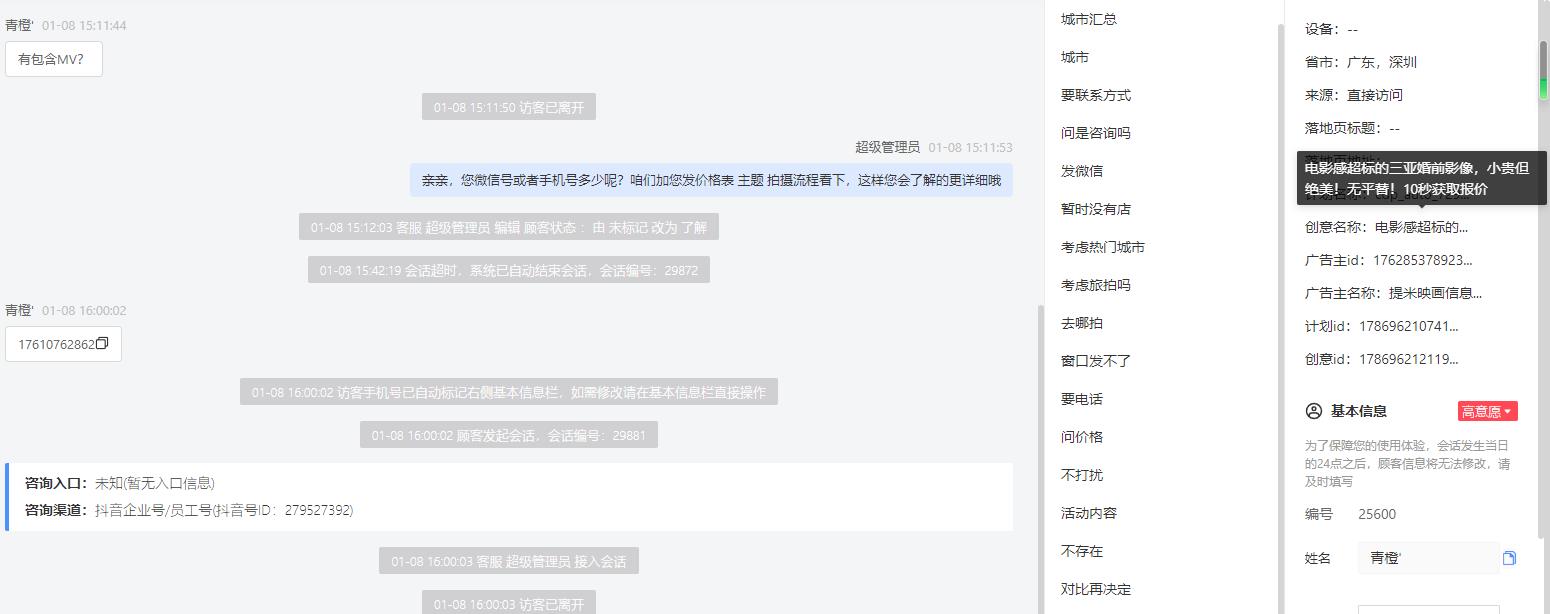Open the 高意愿 dropdown tag
The width and height of the screenshot is (1550, 614).
coord(1487,411)
